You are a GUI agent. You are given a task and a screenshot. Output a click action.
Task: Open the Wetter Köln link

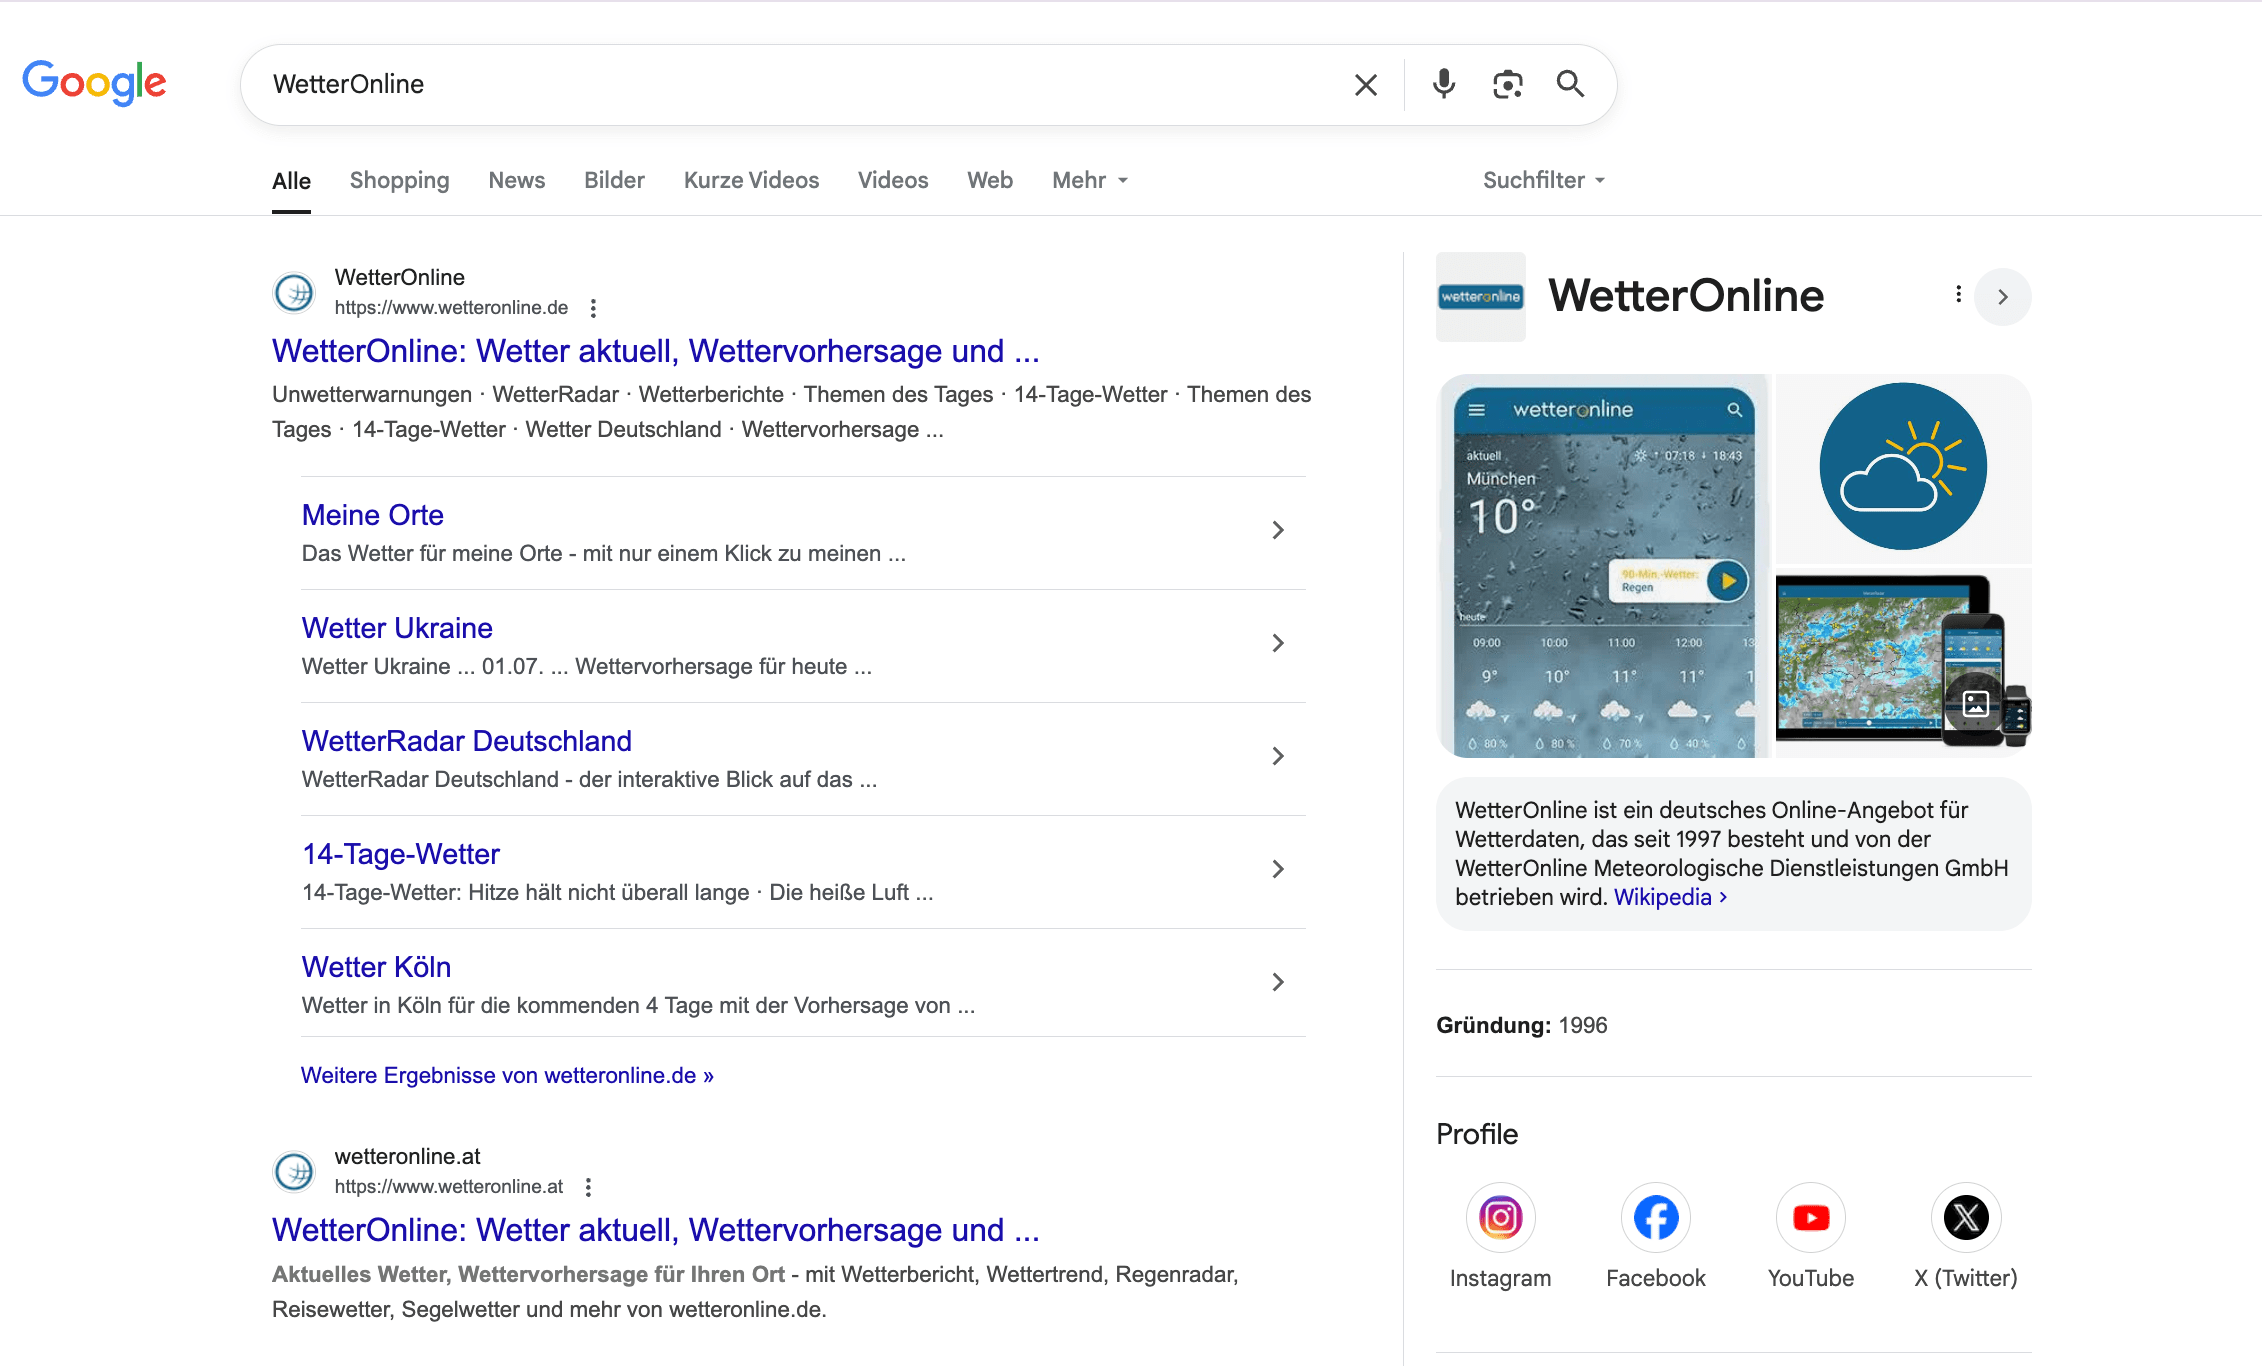[376, 967]
